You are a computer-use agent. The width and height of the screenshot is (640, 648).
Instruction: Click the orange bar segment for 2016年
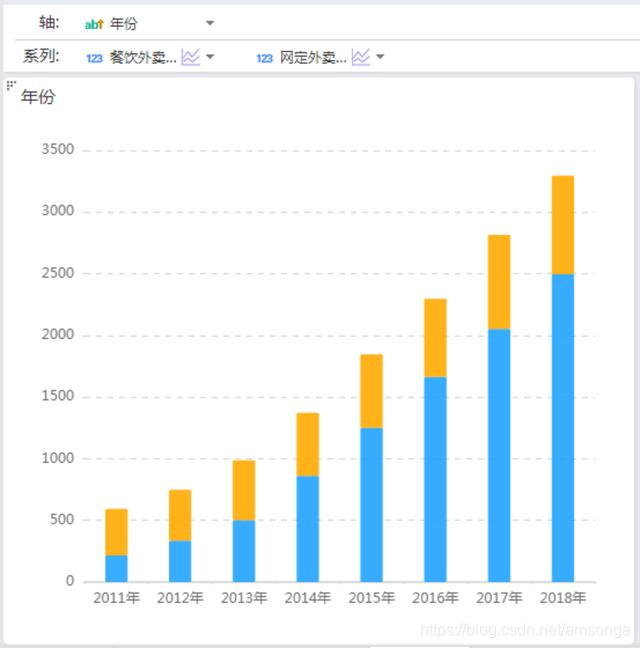pos(435,338)
